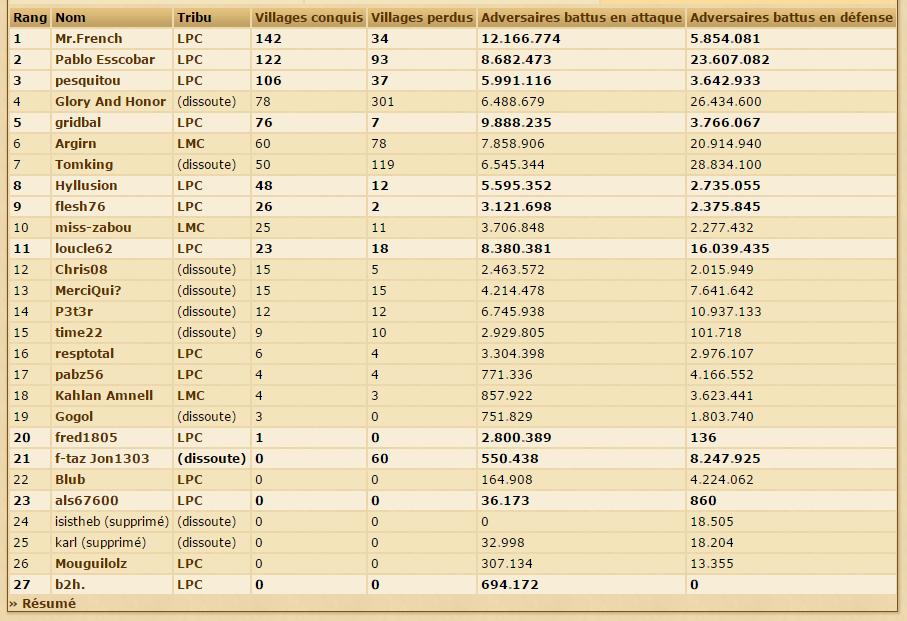The height and width of the screenshot is (621, 907).
Task: Select the value 101.718 in time22 row
Action: (x=716, y=332)
